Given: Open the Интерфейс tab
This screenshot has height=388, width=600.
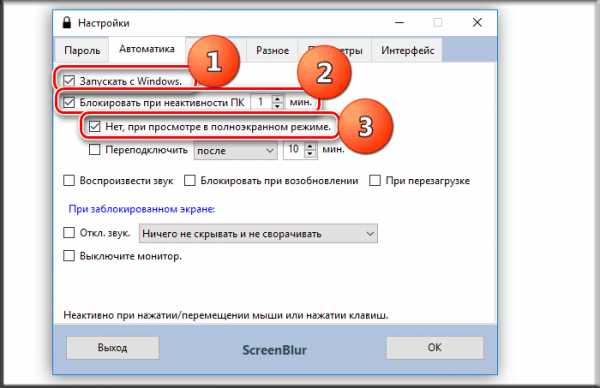Looking at the screenshot, I should pos(408,50).
